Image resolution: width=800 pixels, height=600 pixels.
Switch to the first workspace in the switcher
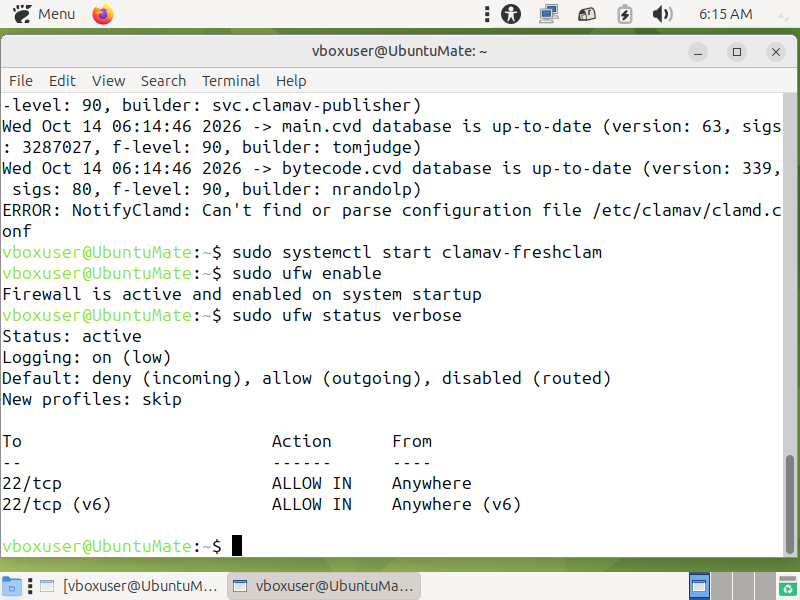[x=699, y=586]
